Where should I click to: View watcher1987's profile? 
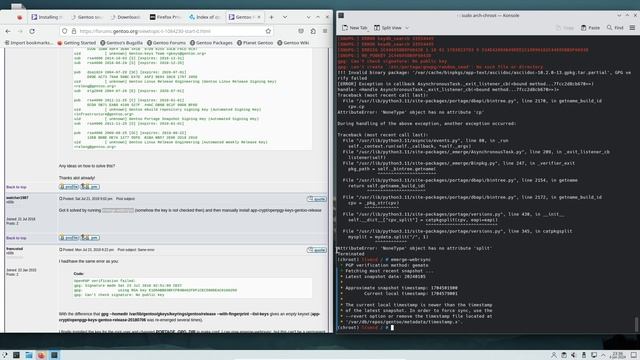click(x=69, y=238)
